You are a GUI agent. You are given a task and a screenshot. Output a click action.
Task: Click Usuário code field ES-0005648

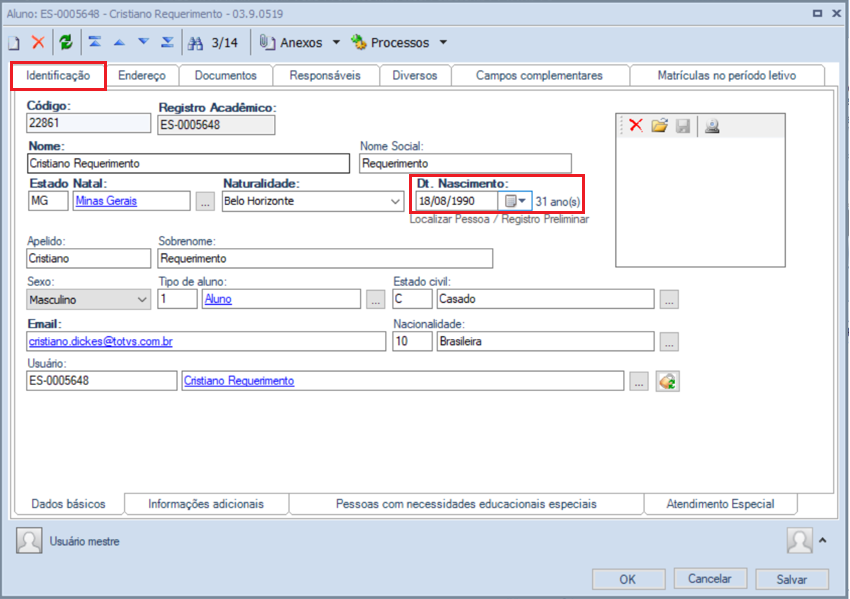click(101, 381)
